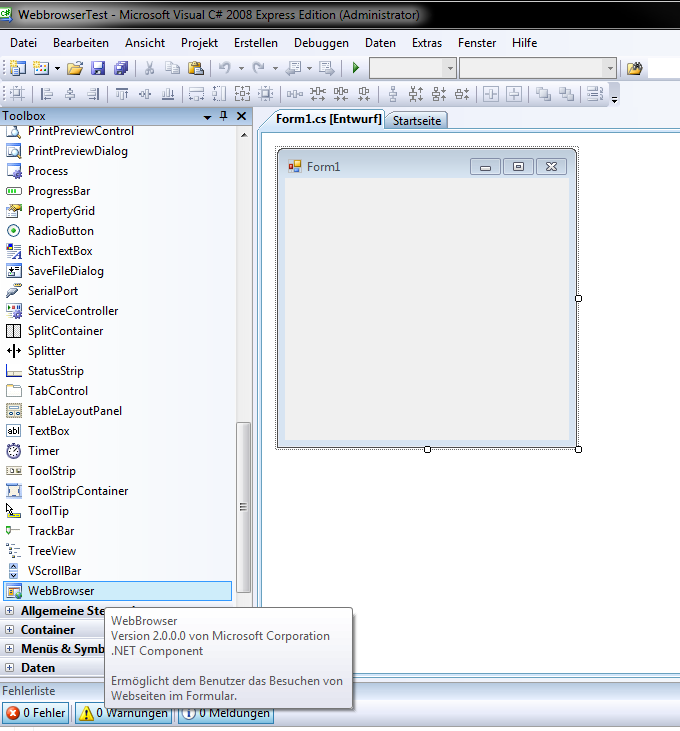Click the Copy toolbar icon

(x=172, y=69)
